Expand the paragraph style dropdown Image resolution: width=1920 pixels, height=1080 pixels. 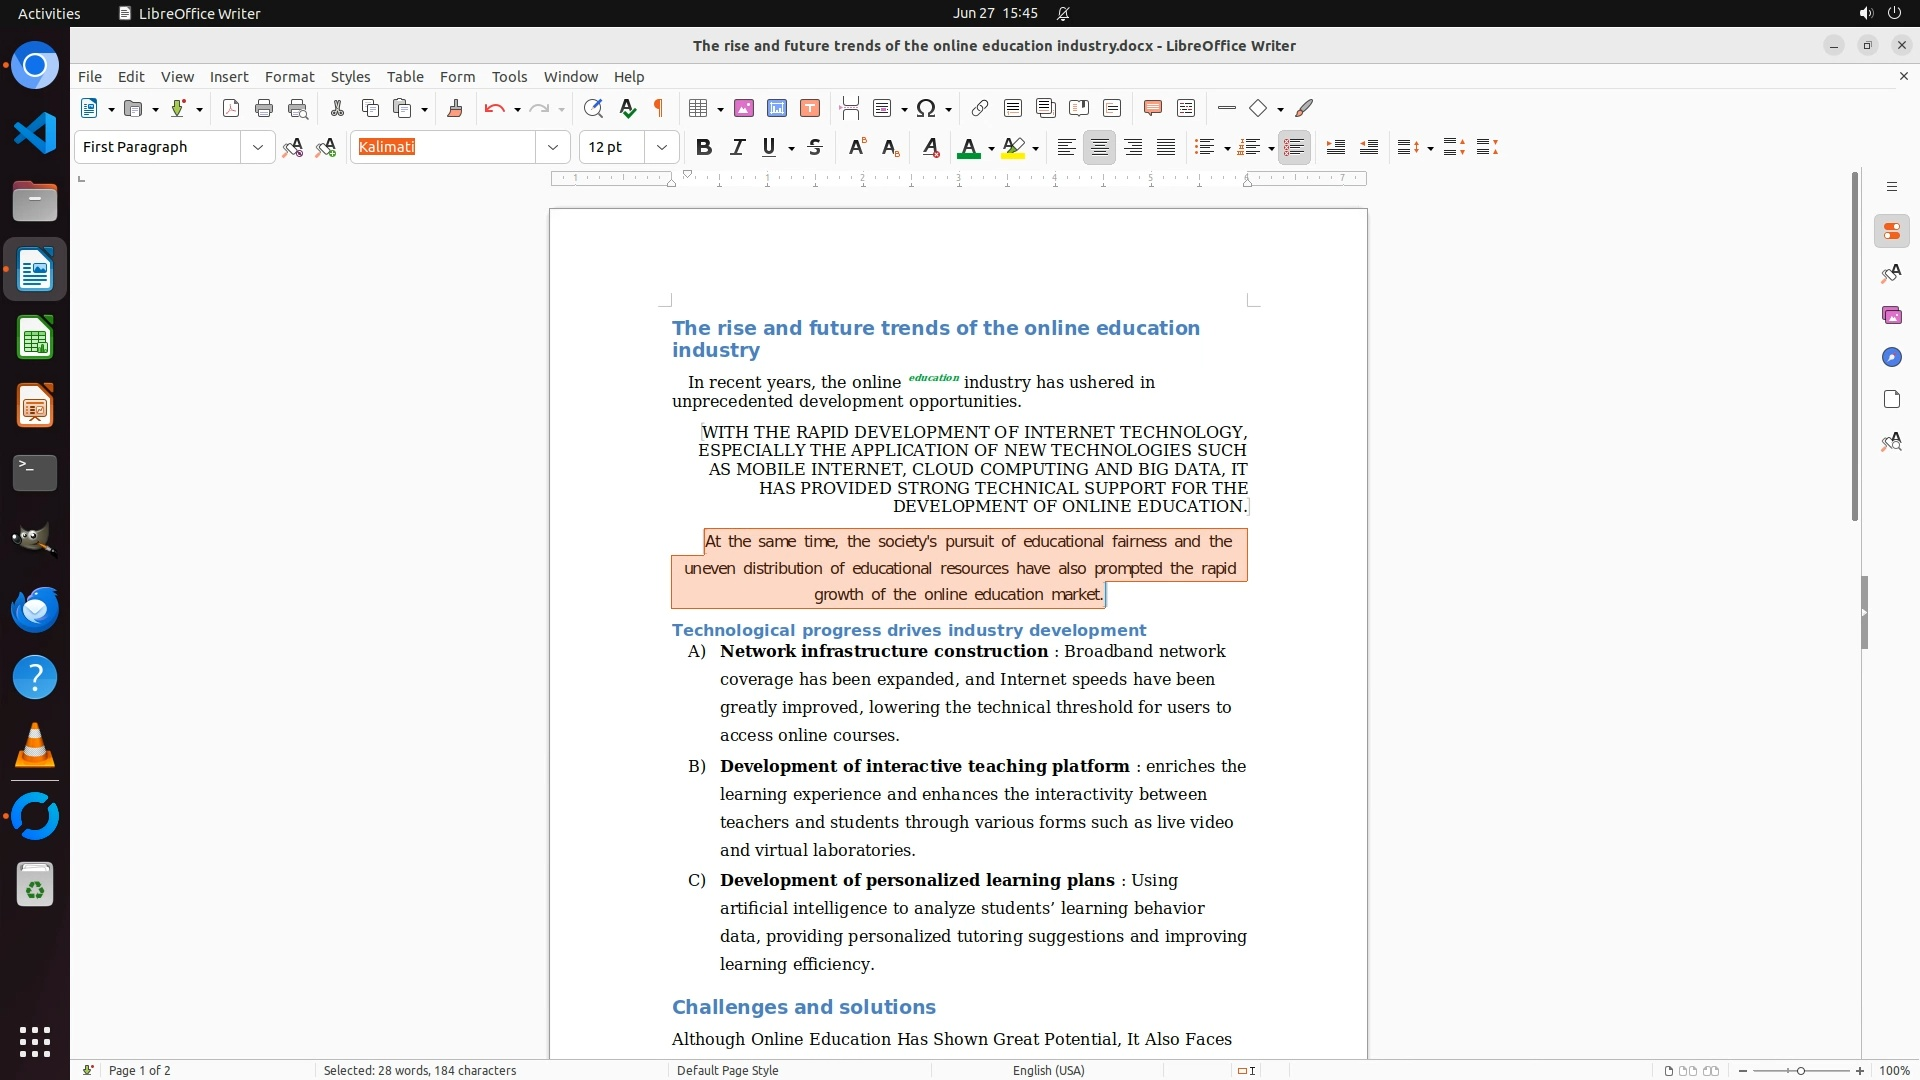(258, 148)
